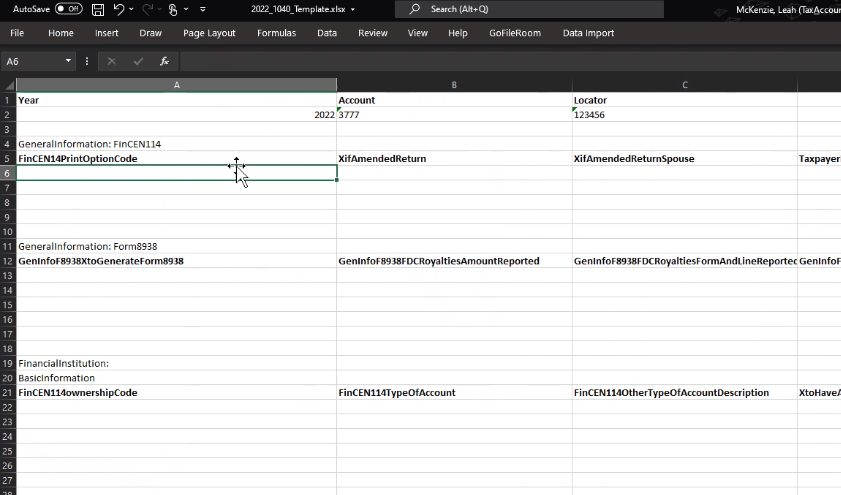Switch to the Data tab

327,33
